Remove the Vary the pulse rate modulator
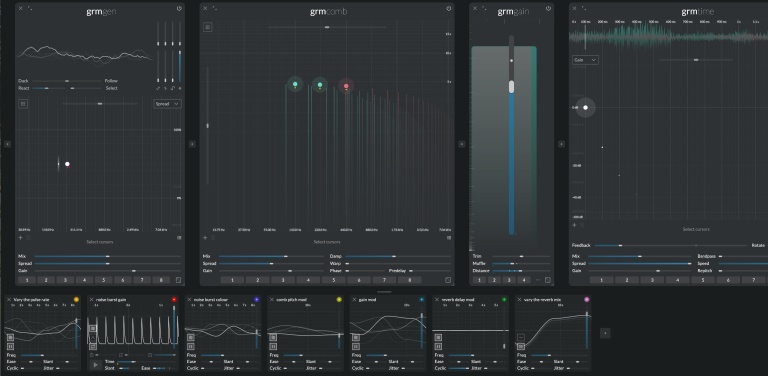 pos(9,299)
